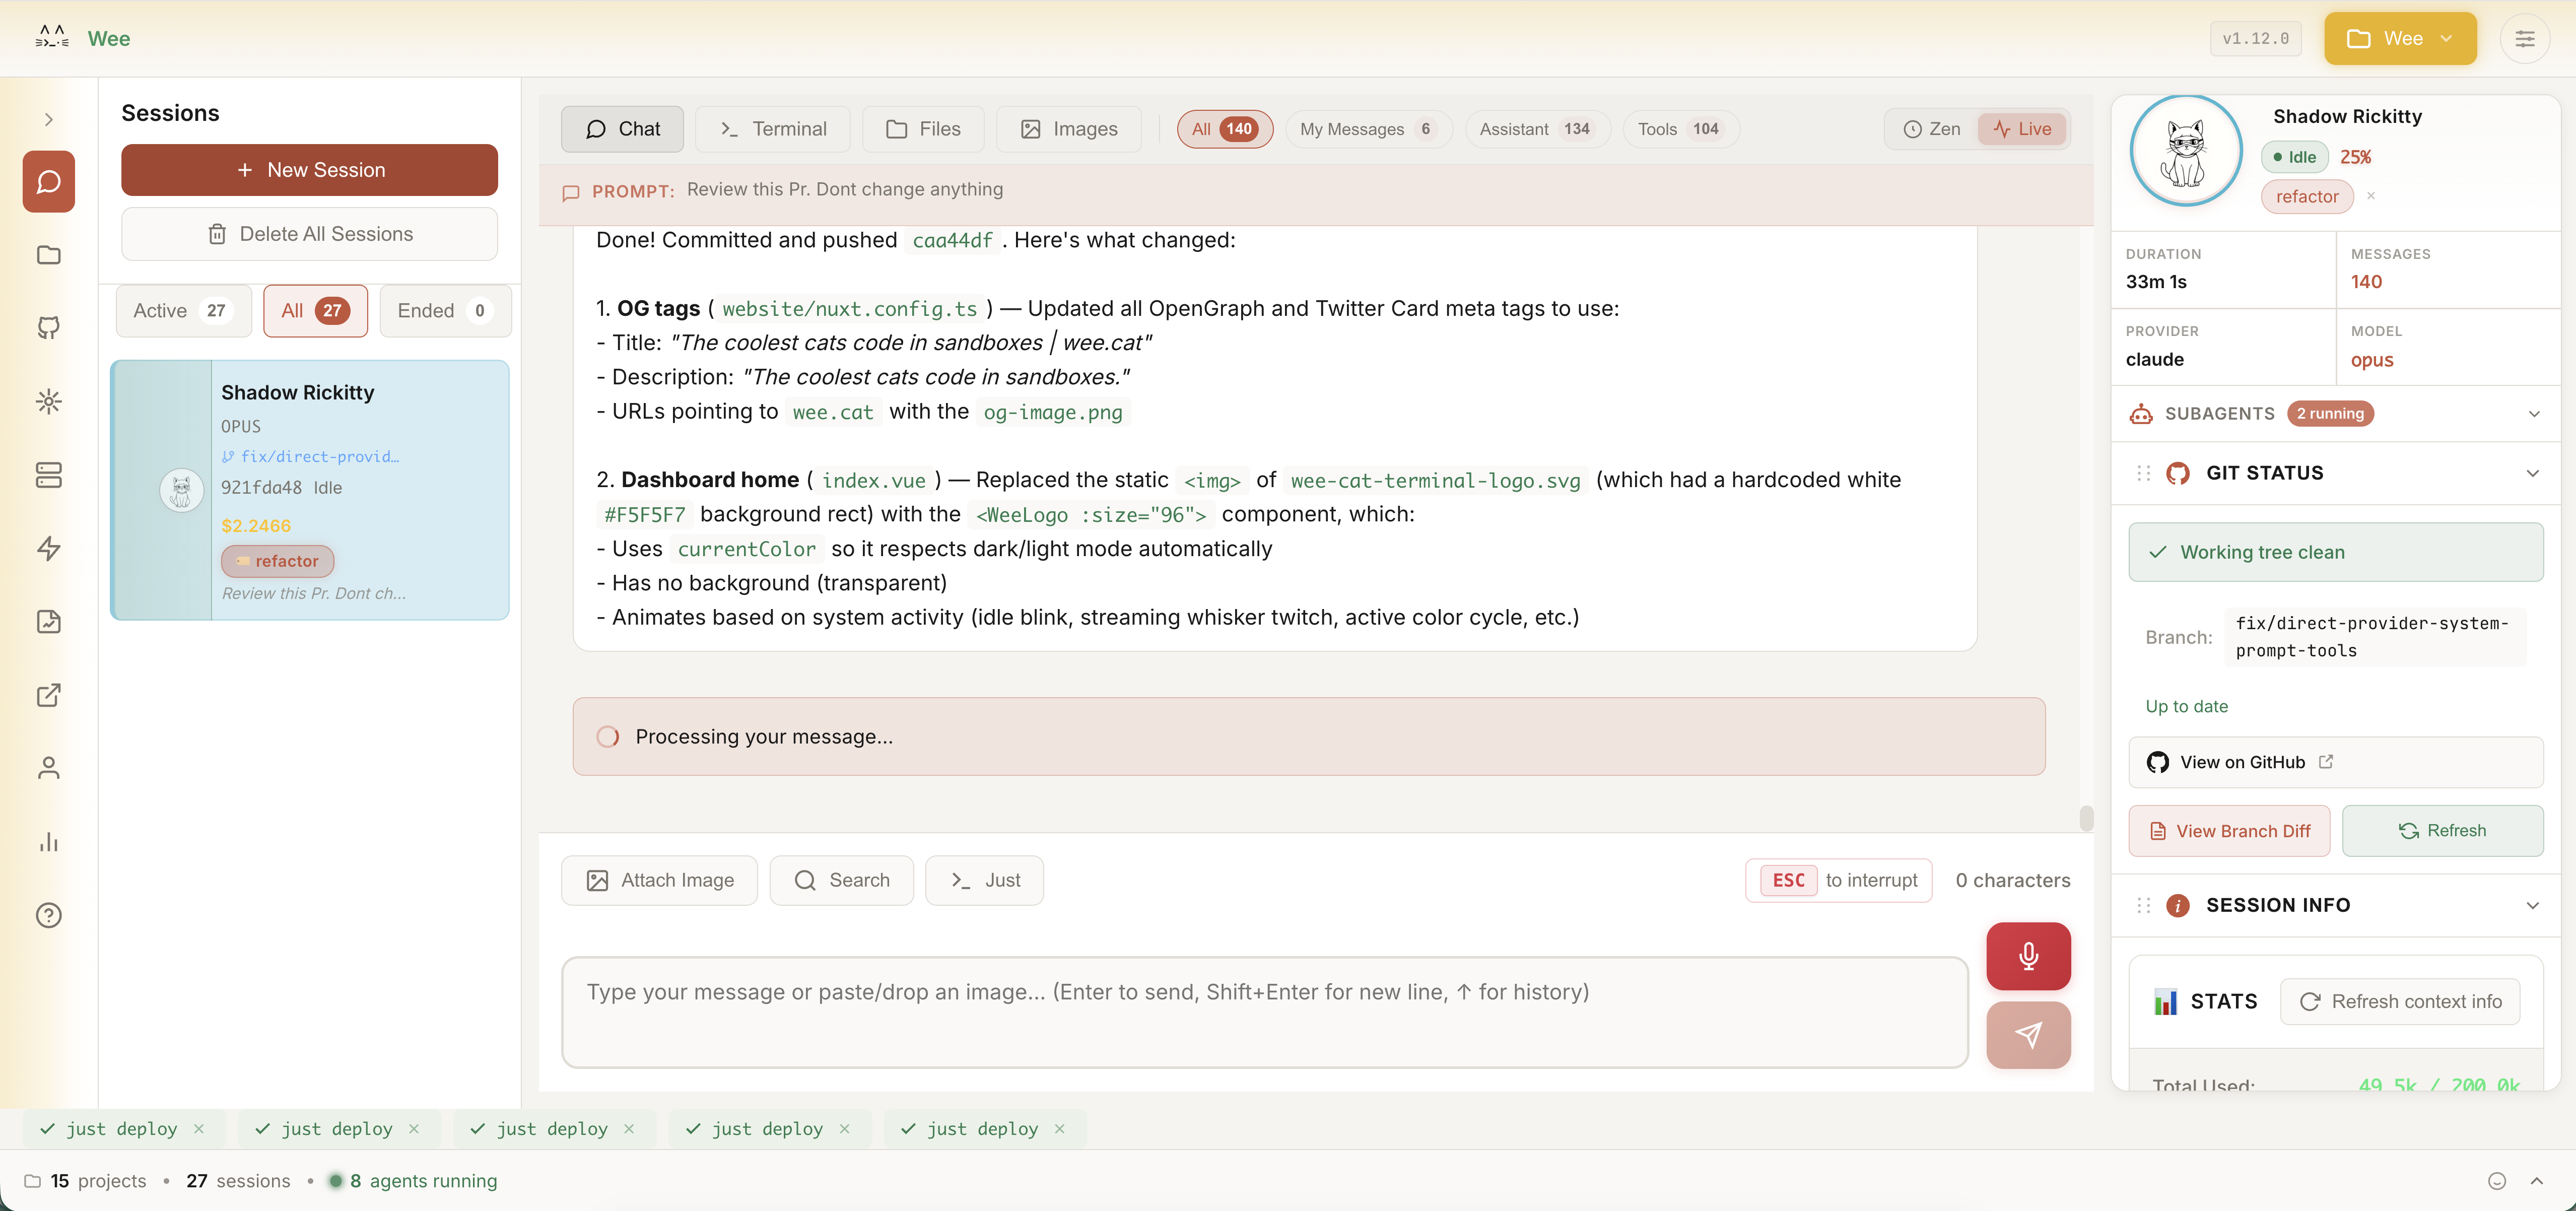
Task: Open the help question mark sidebar icon
Action: click(x=48, y=915)
